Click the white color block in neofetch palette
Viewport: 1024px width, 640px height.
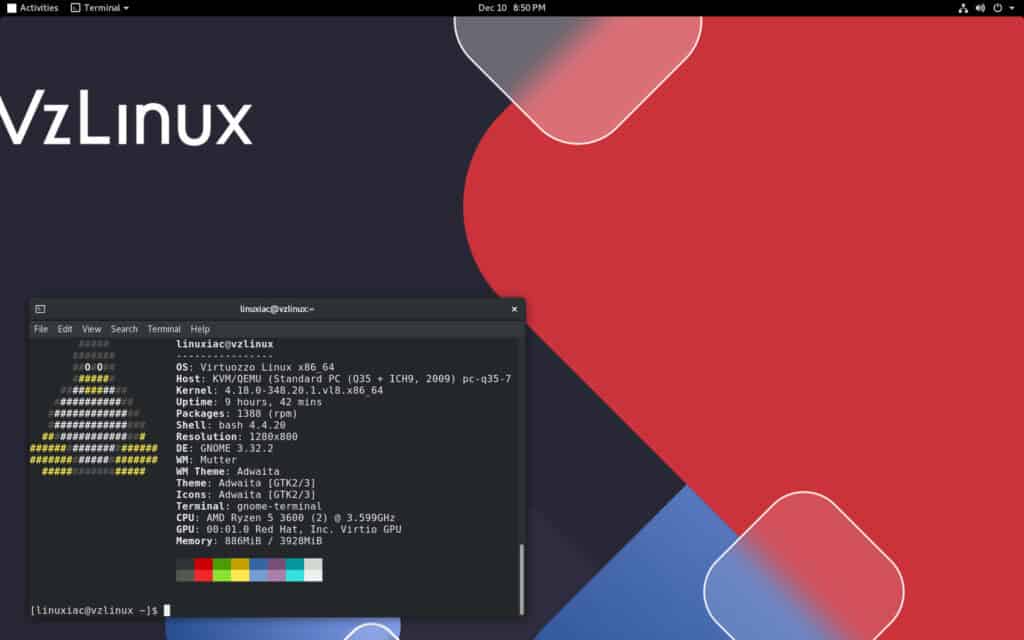tap(313, 569)
